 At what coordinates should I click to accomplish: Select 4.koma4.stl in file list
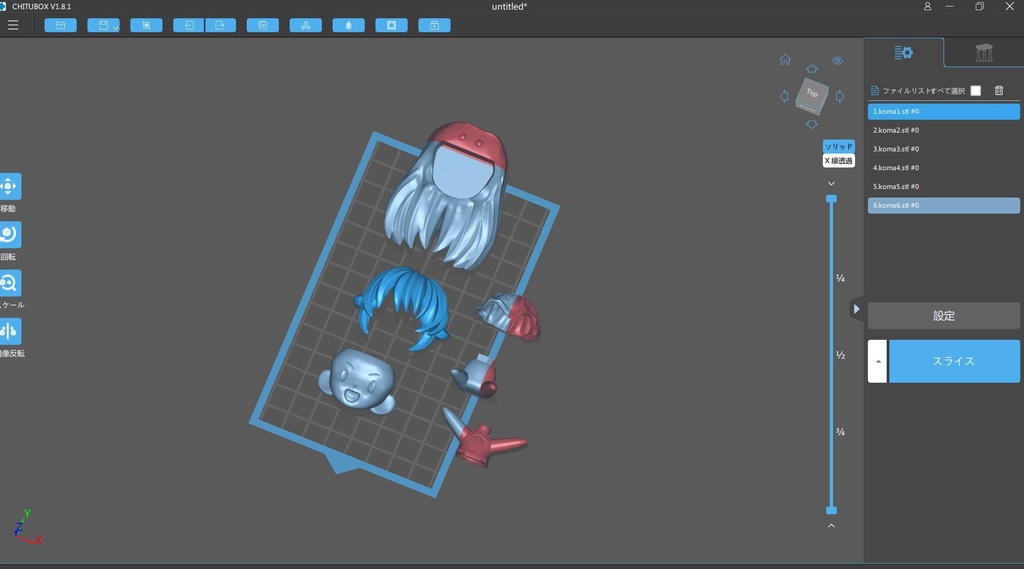(x=944, y=168)
